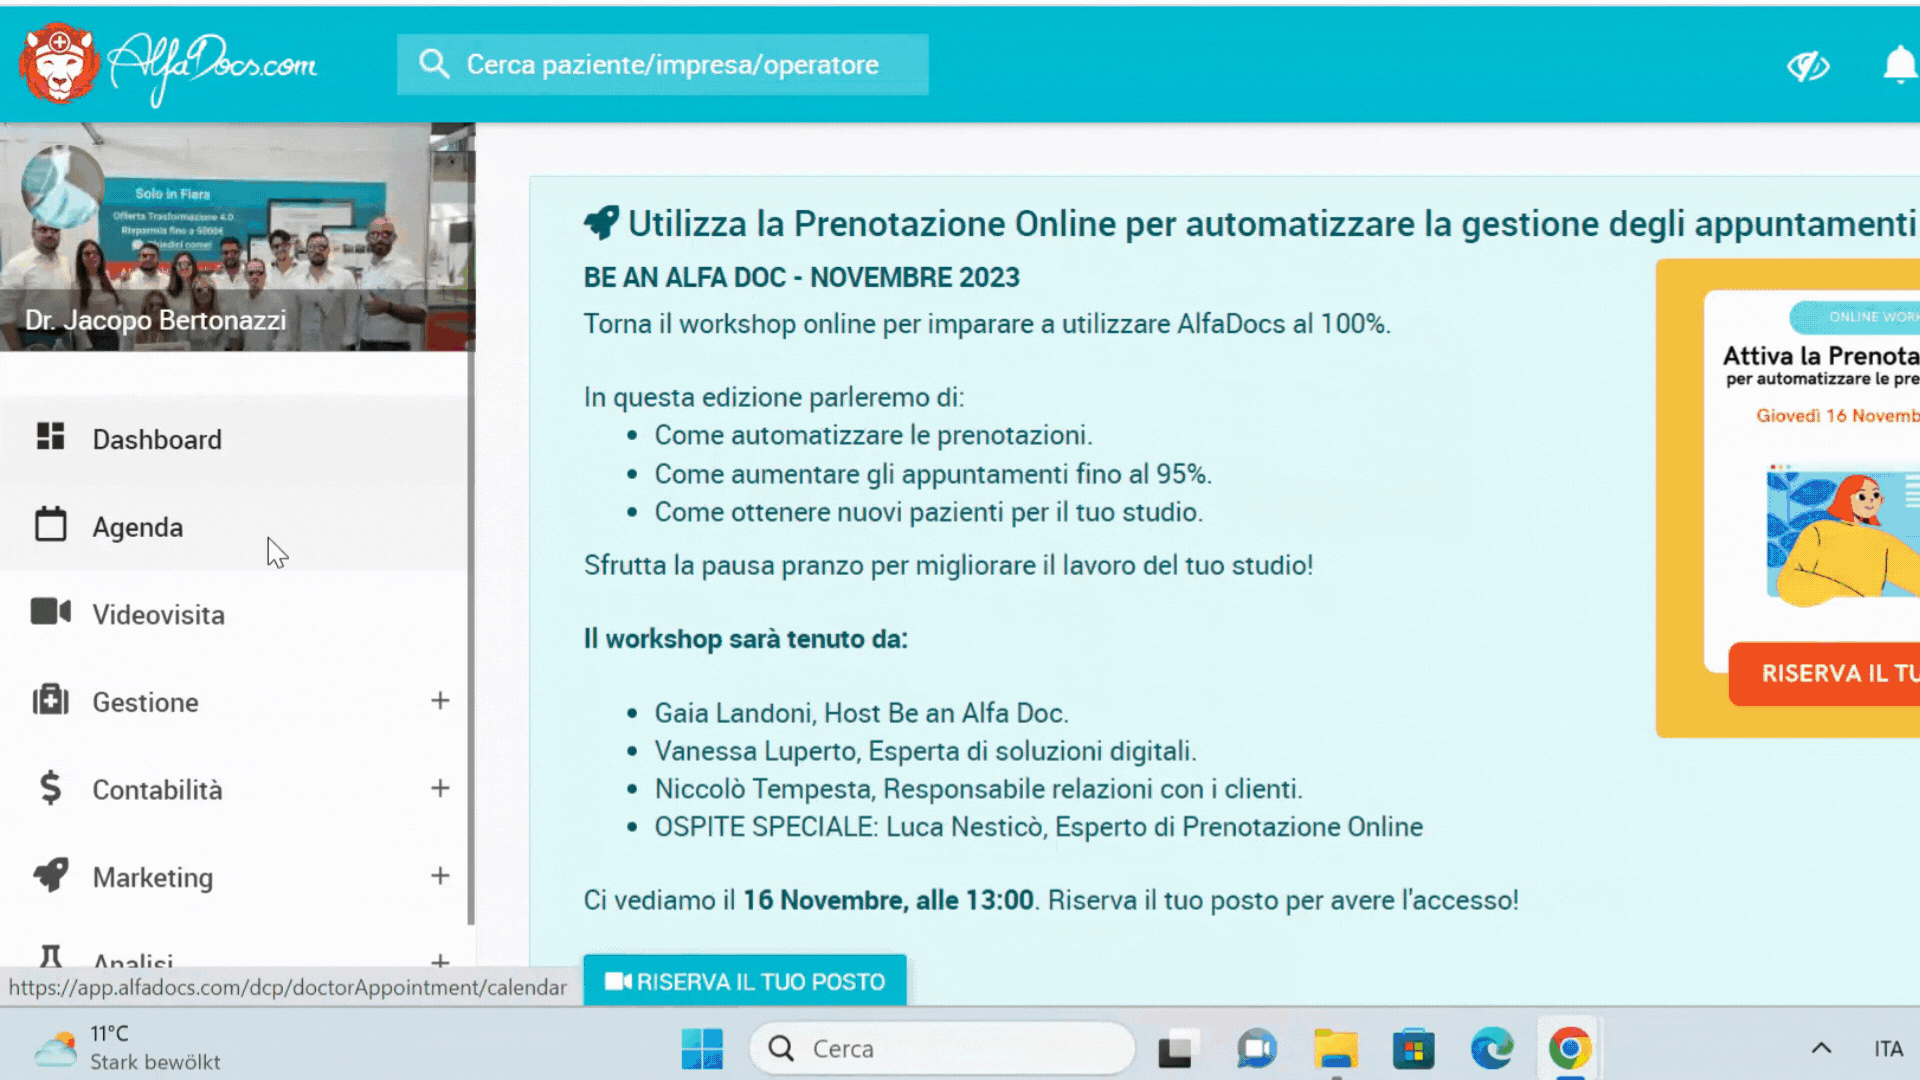
Task: Open File Explorer from the taskbar
Action: [1336, 1049]
